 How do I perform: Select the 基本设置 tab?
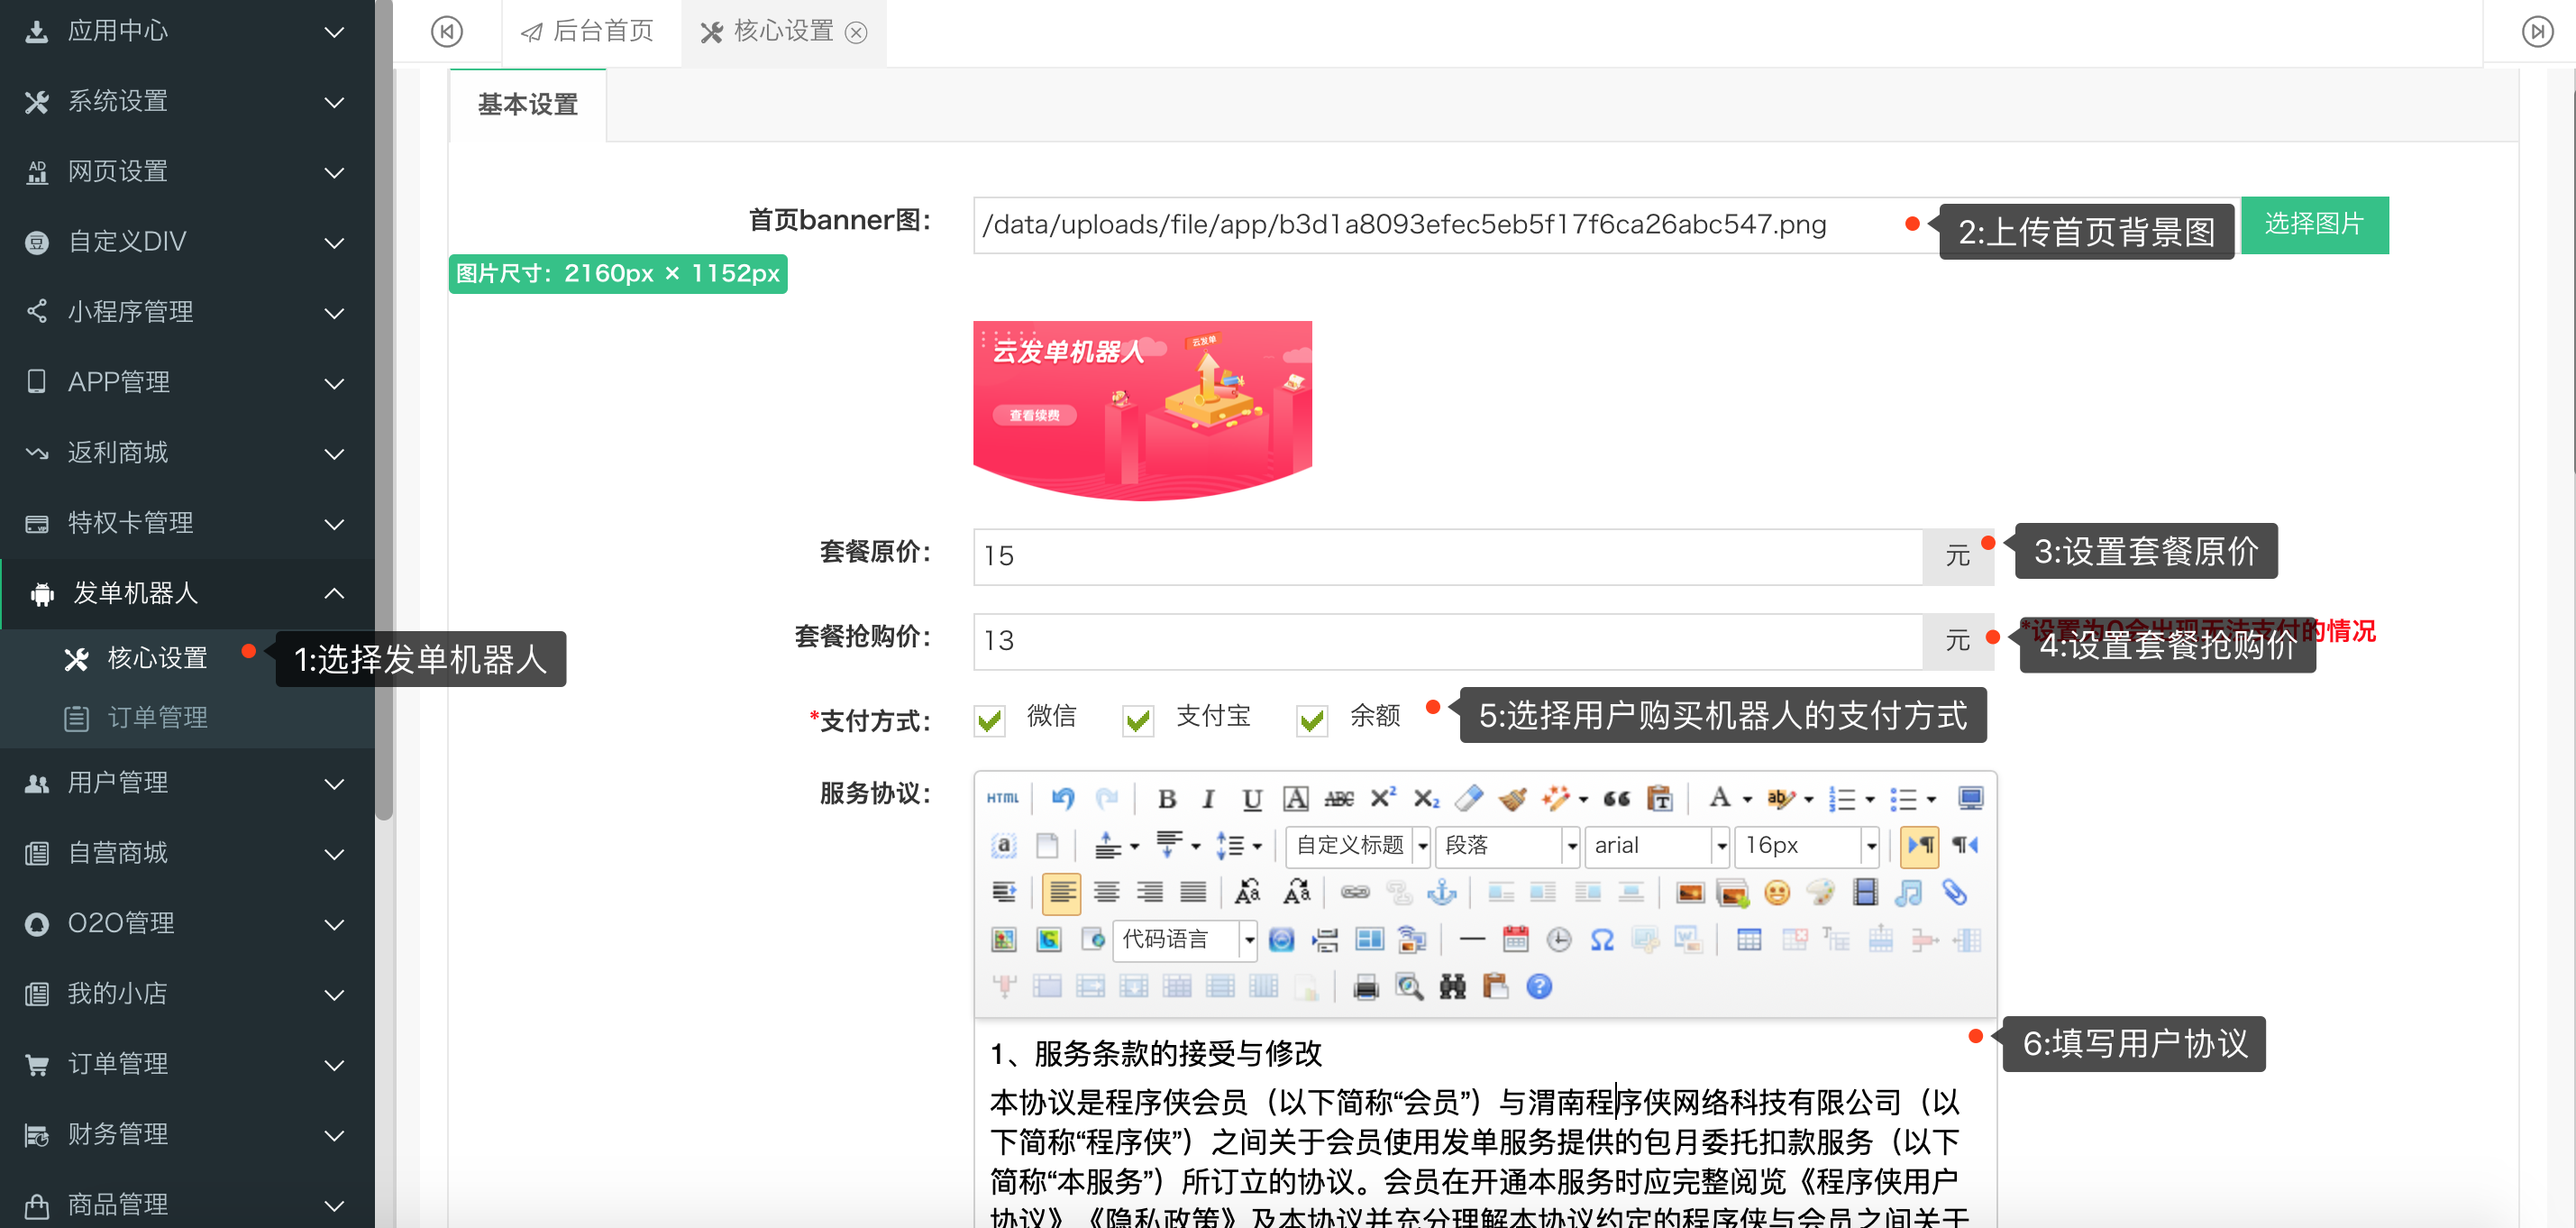[528, 104]
